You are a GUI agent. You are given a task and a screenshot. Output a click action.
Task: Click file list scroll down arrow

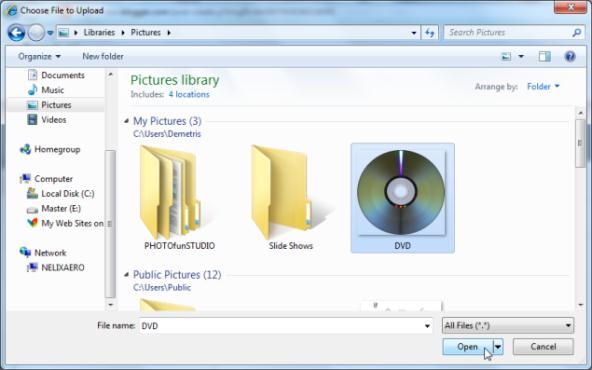[x=580, y=304]
